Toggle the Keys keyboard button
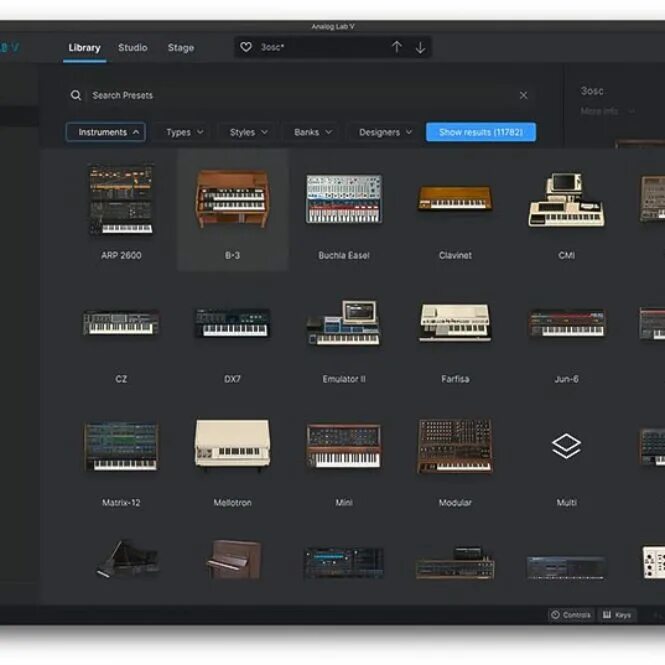The height and width of the screenshot is (665, 665). click(x=617, y=615)
